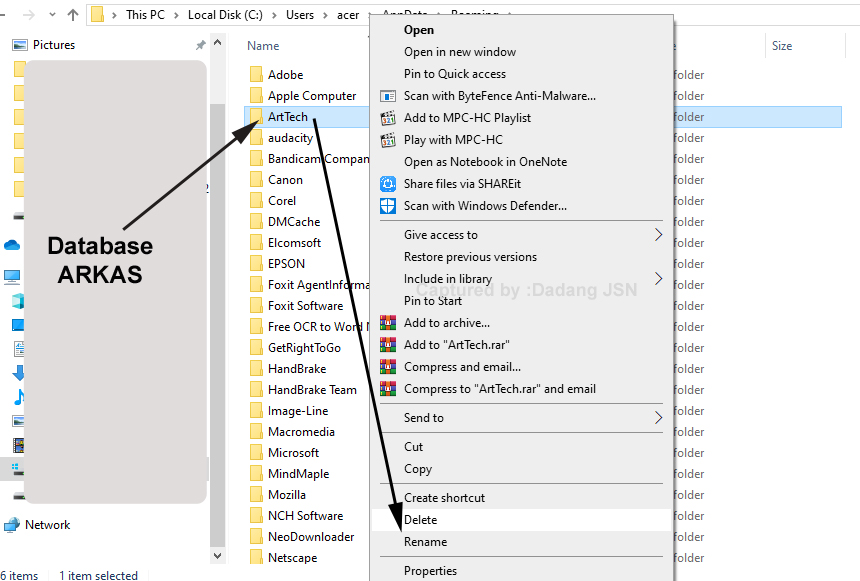The image size is (860, 581).
Task: Go to This PC in address breadcrumb
Action: pos(145,15)
